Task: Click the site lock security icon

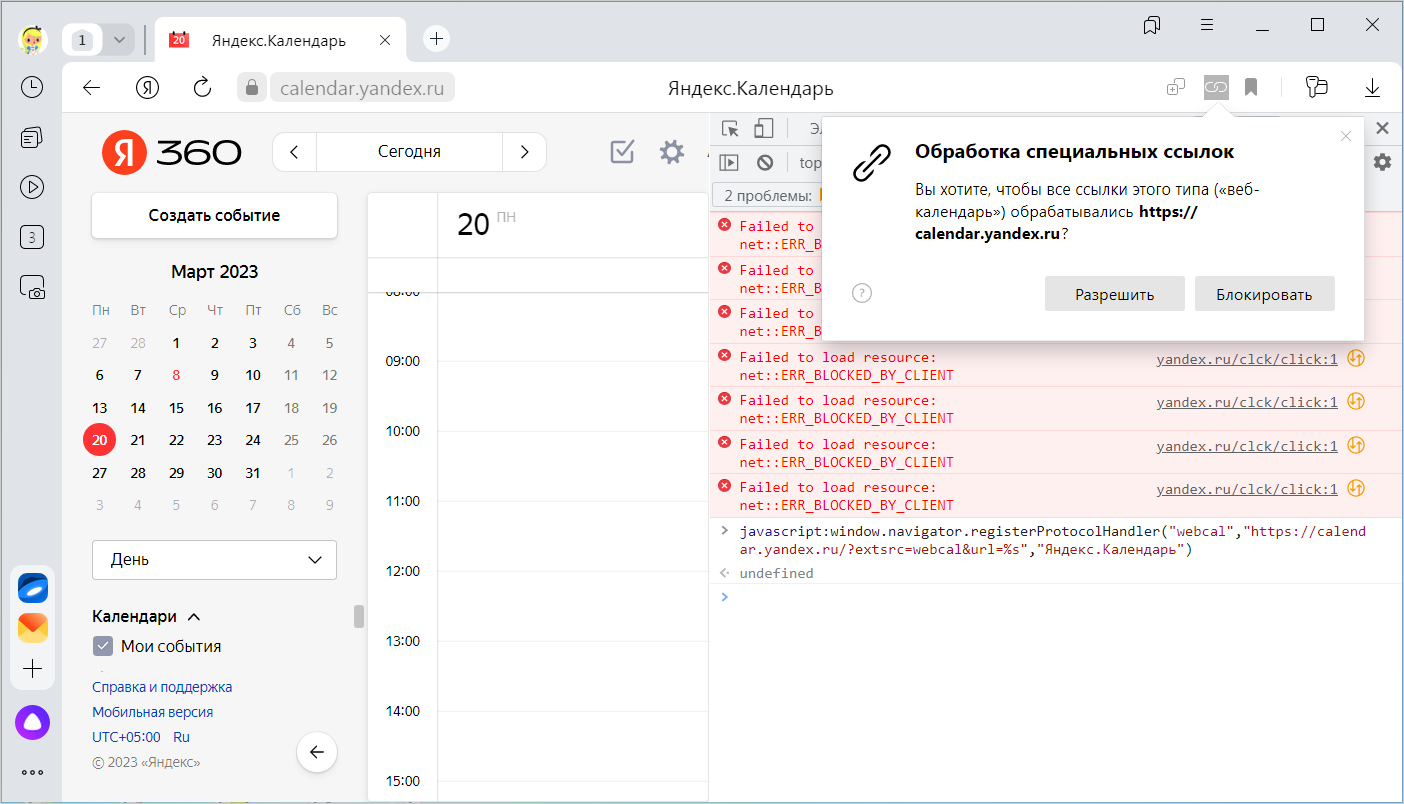Action: pyautogui.click(x=252, y=88)
